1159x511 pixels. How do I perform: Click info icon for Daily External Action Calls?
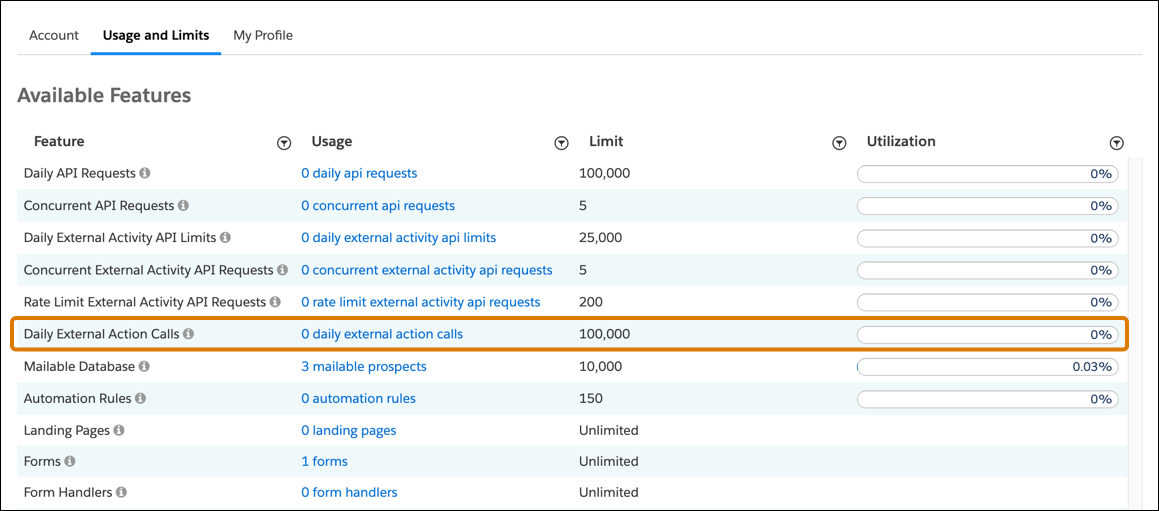pyautogui.click(x=189, y=334)
